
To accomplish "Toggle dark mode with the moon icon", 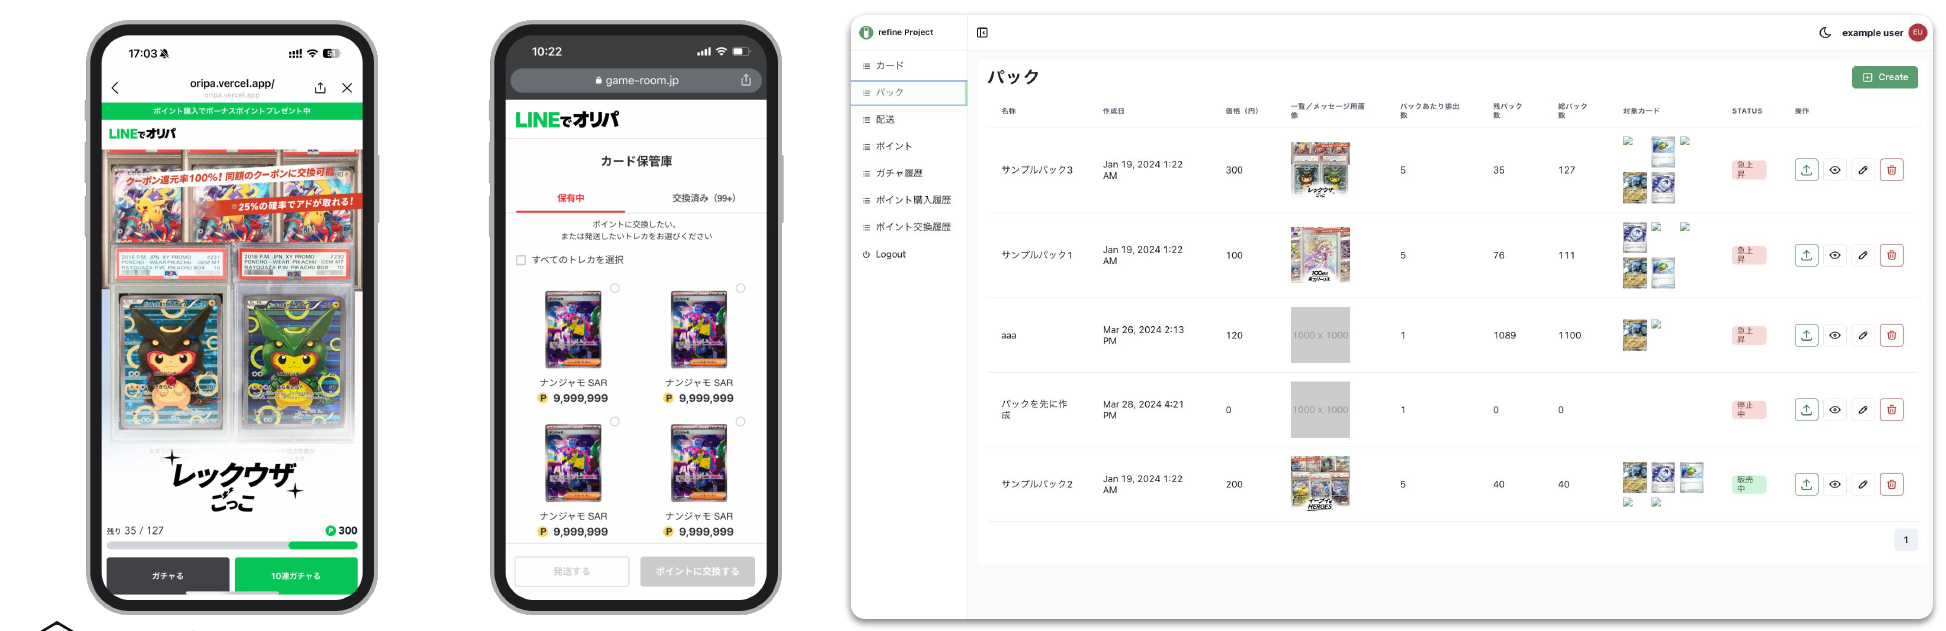I will click(x=1825, y=33).
